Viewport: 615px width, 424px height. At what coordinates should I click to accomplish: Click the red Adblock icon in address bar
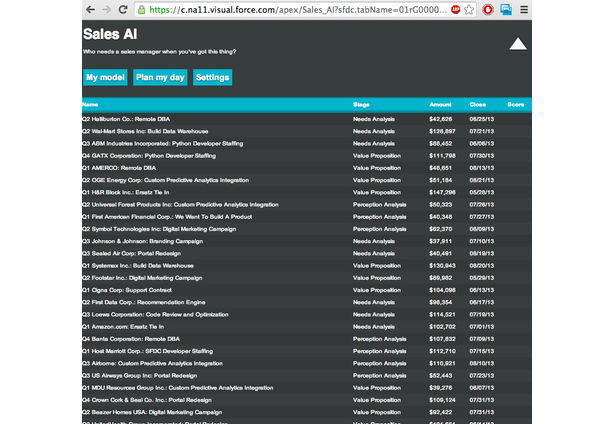point(455,9)
